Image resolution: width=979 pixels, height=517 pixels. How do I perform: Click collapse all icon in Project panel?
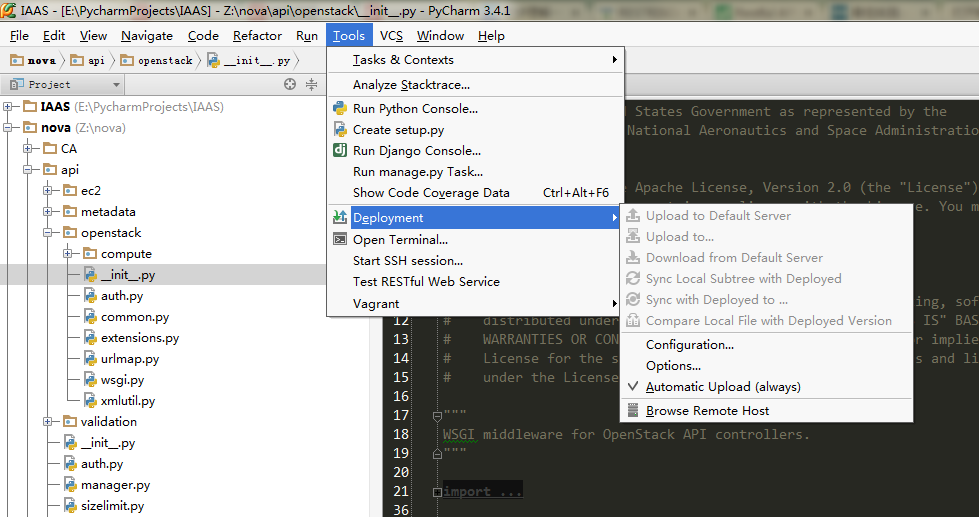click(x=312, y=84)
